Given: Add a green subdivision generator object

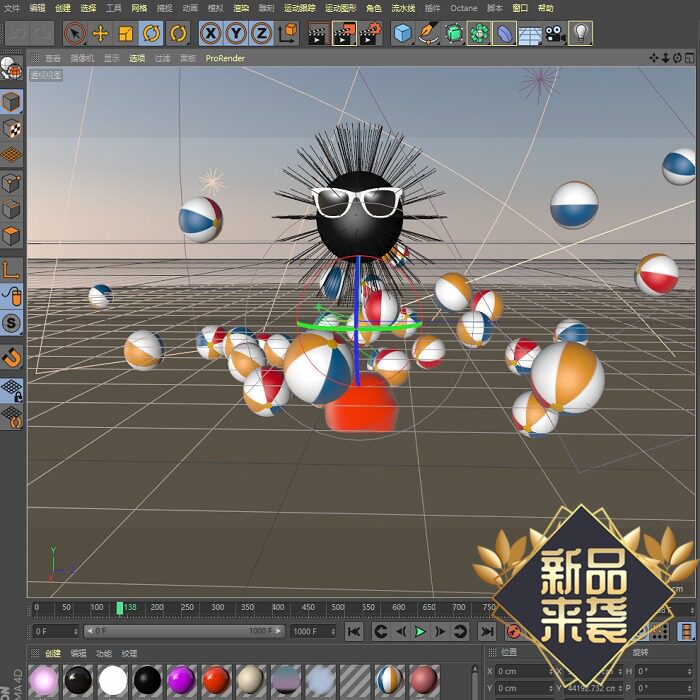Looking at the screenshot, I should (454, 33).
